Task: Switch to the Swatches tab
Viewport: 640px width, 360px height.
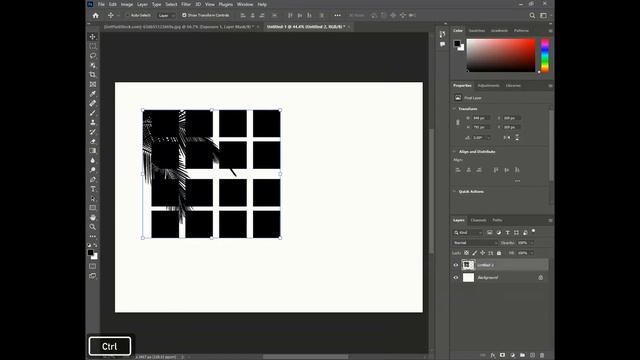Action: (476, 31)
